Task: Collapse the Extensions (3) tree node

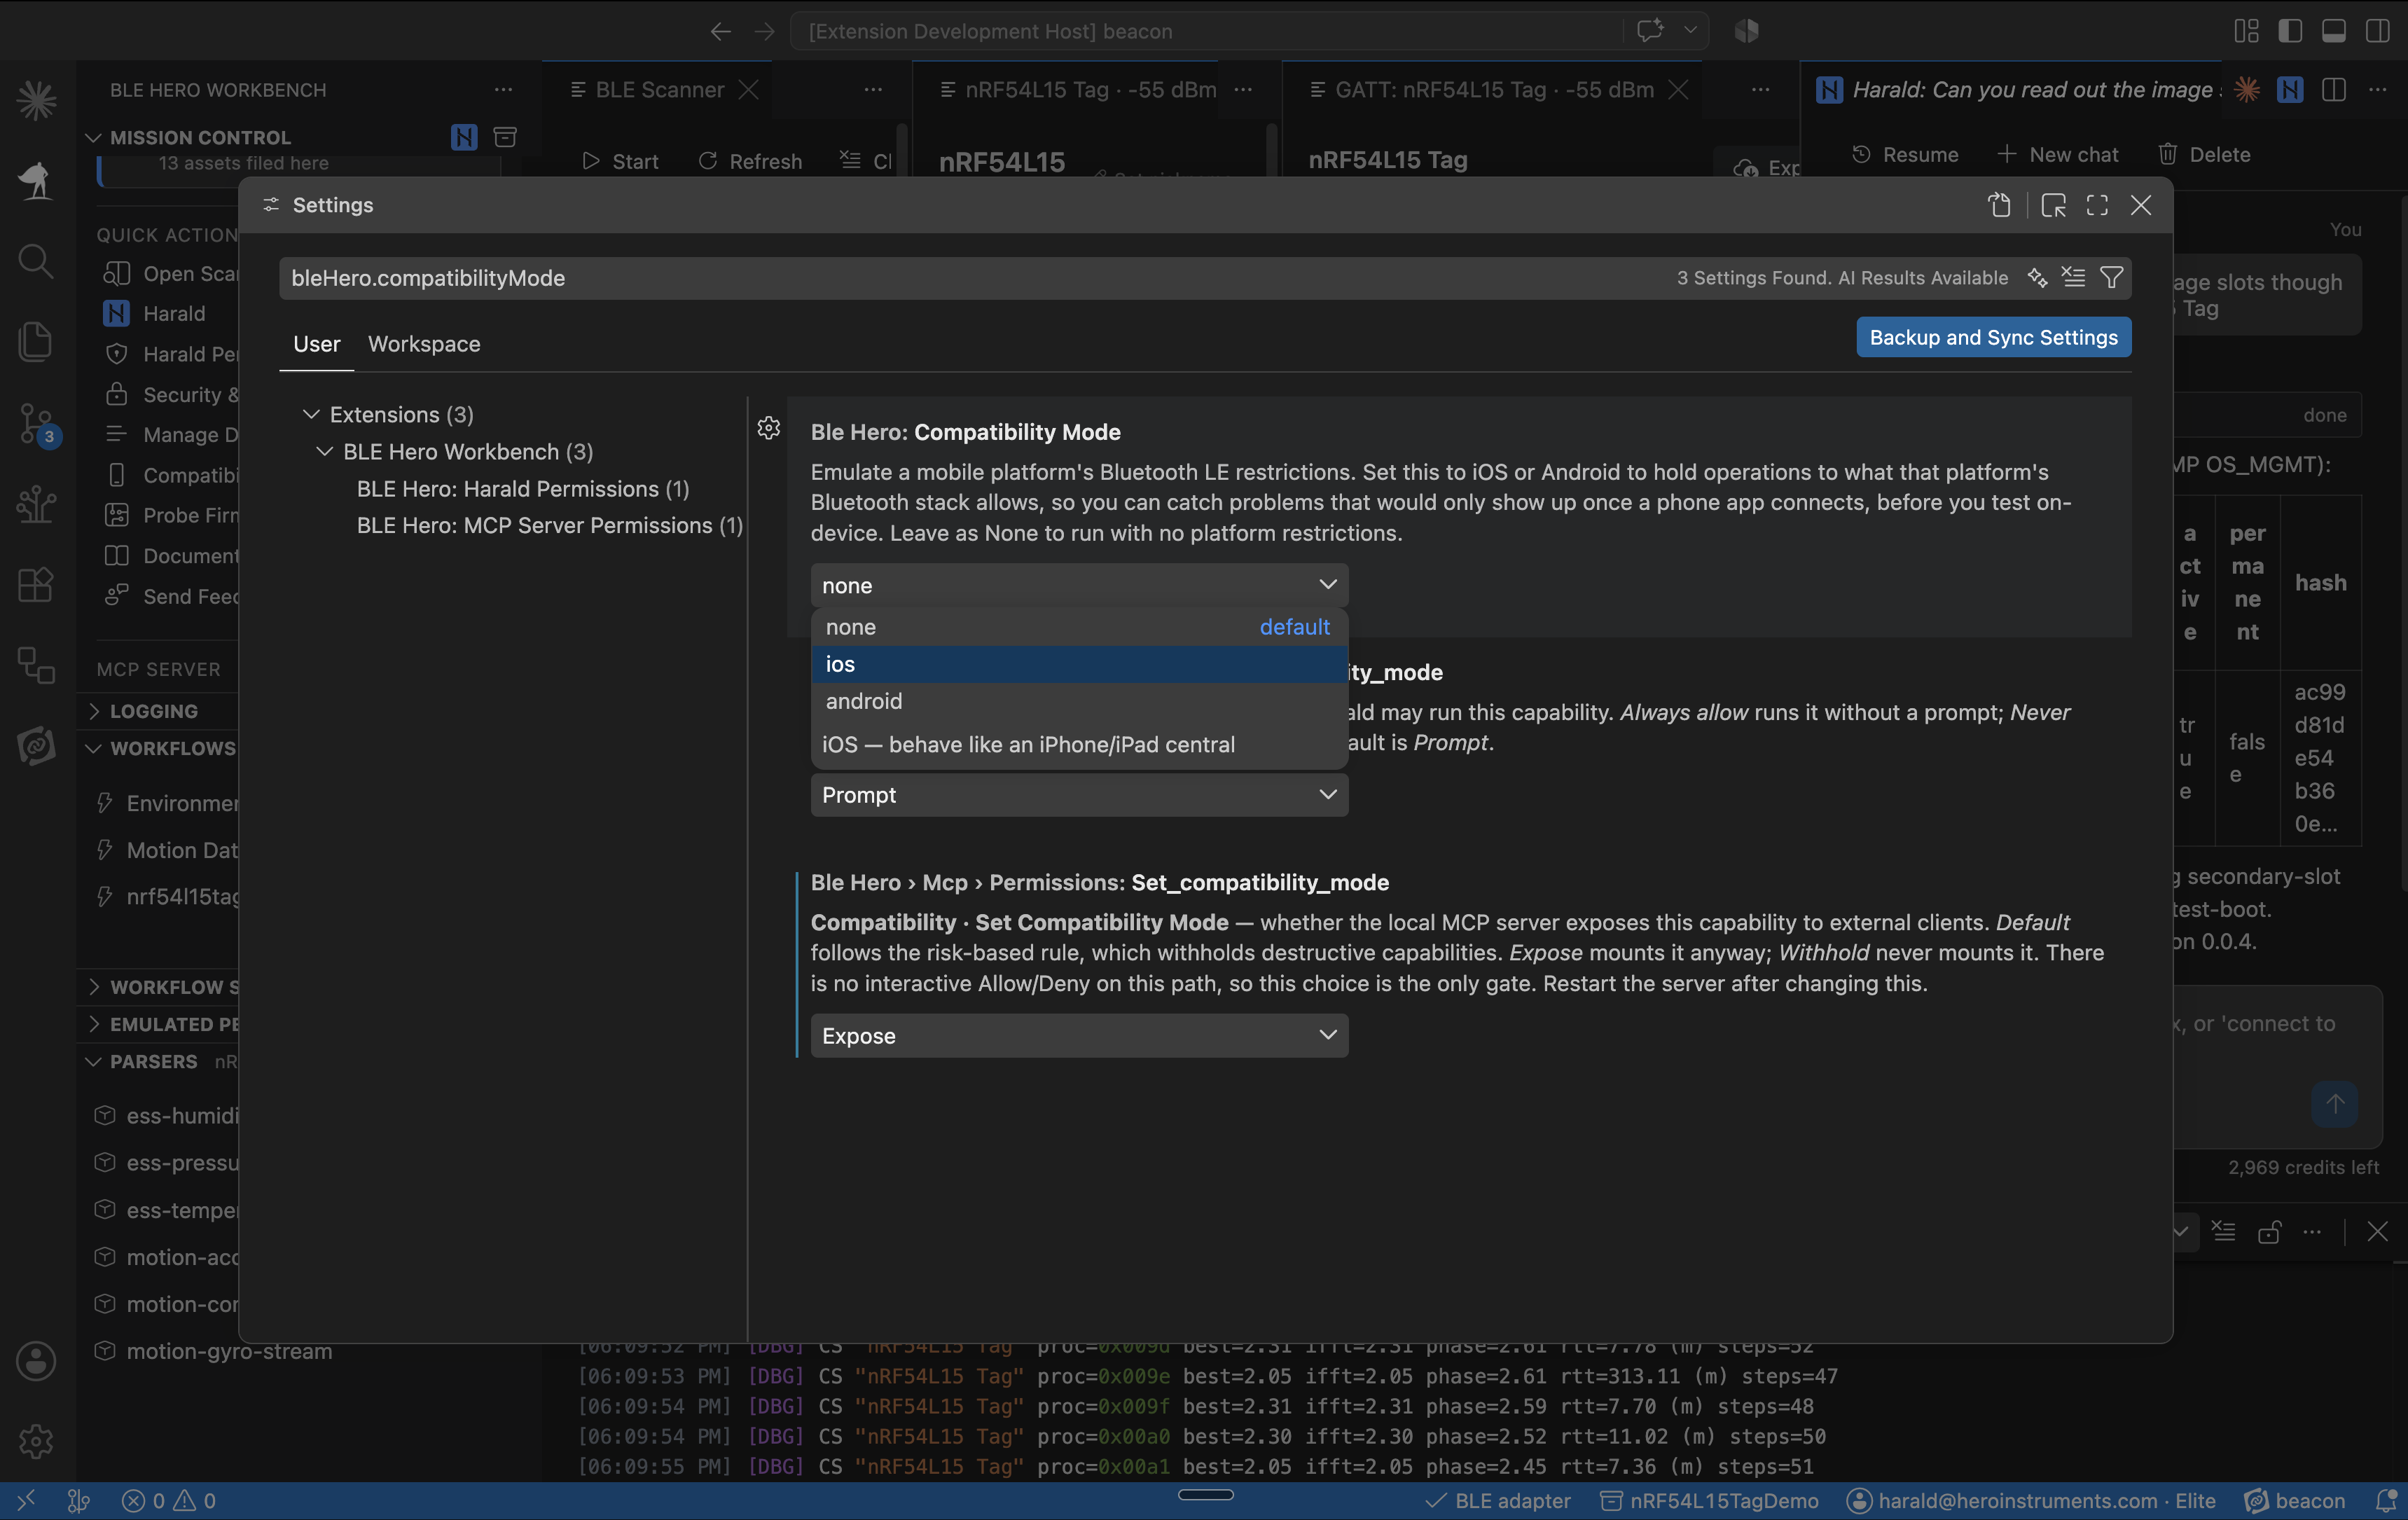Action: (x=311, y=414)
